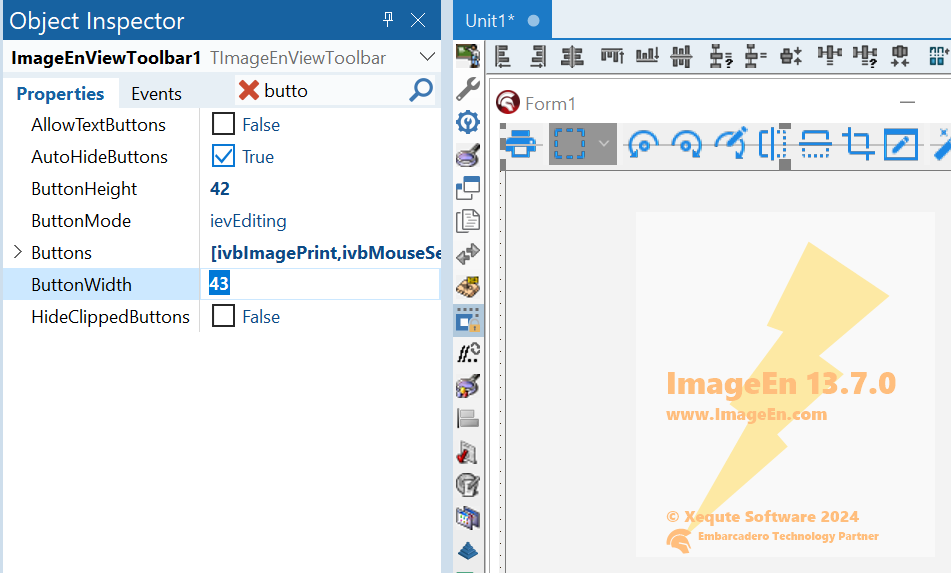Click the filter search magnifier icon
This screenshot has width=951, height=573.
421,90
